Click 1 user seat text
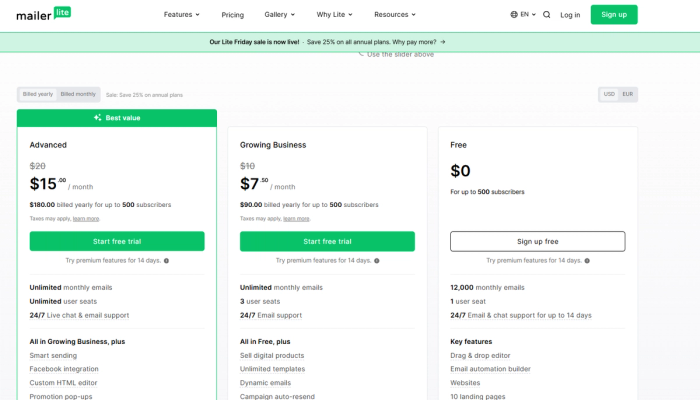 pyautogui.click(x=468, y=301)
